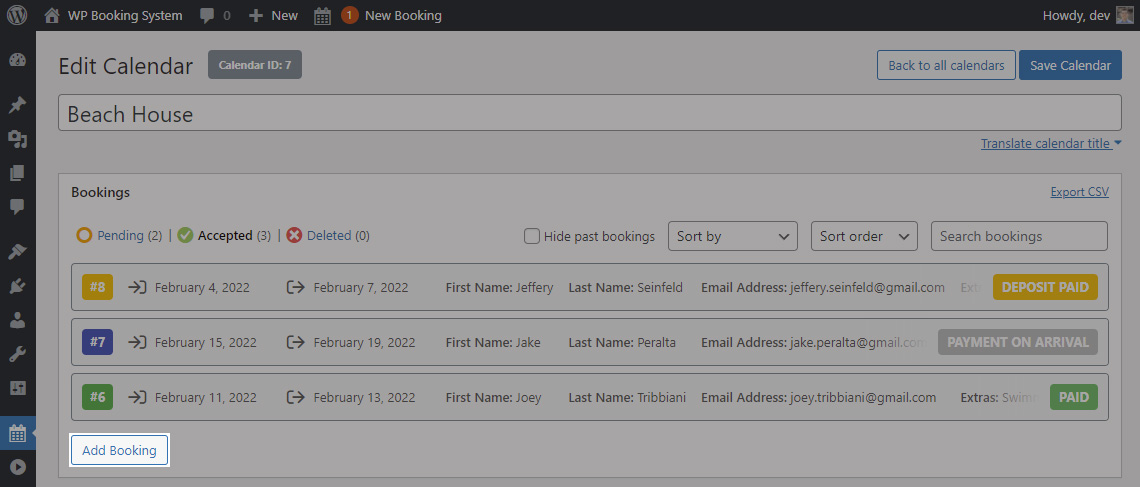The image size is (1140, 487).
Task: Open Posts via the sidebar pin icon
Action: coord(17,105)
